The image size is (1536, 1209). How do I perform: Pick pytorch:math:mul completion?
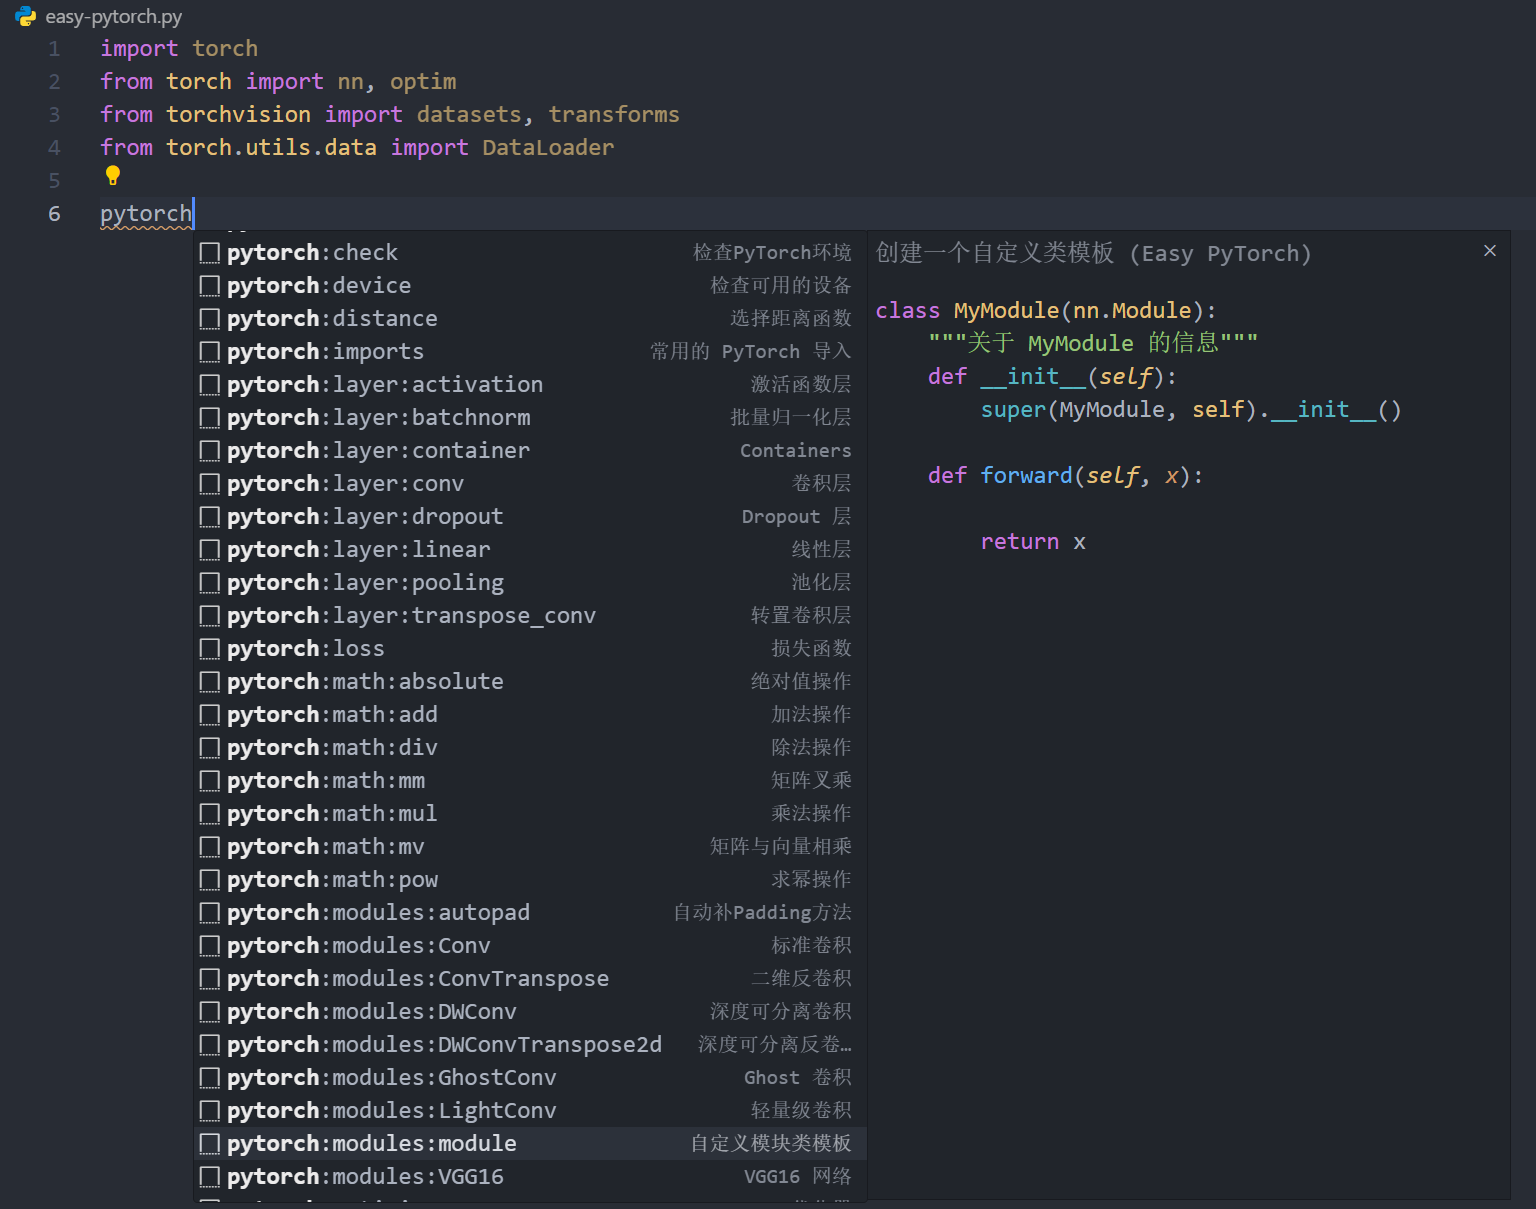coord(530,814)
